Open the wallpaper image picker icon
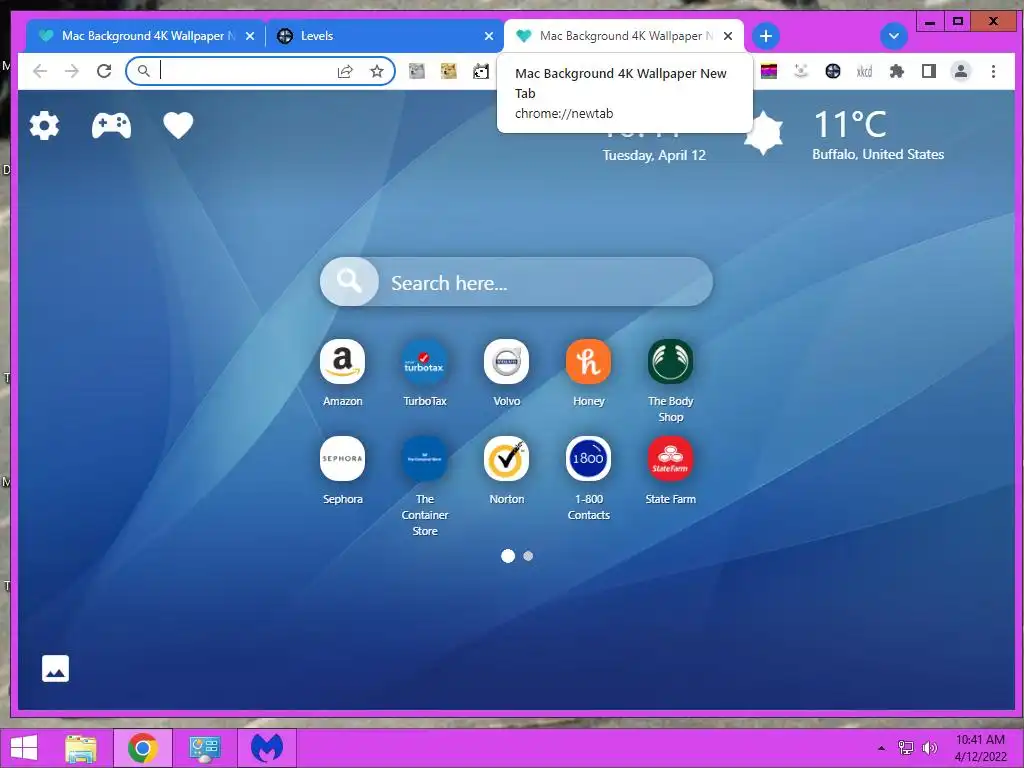This screenshot has height=768, width=1024. coord(56,668)
